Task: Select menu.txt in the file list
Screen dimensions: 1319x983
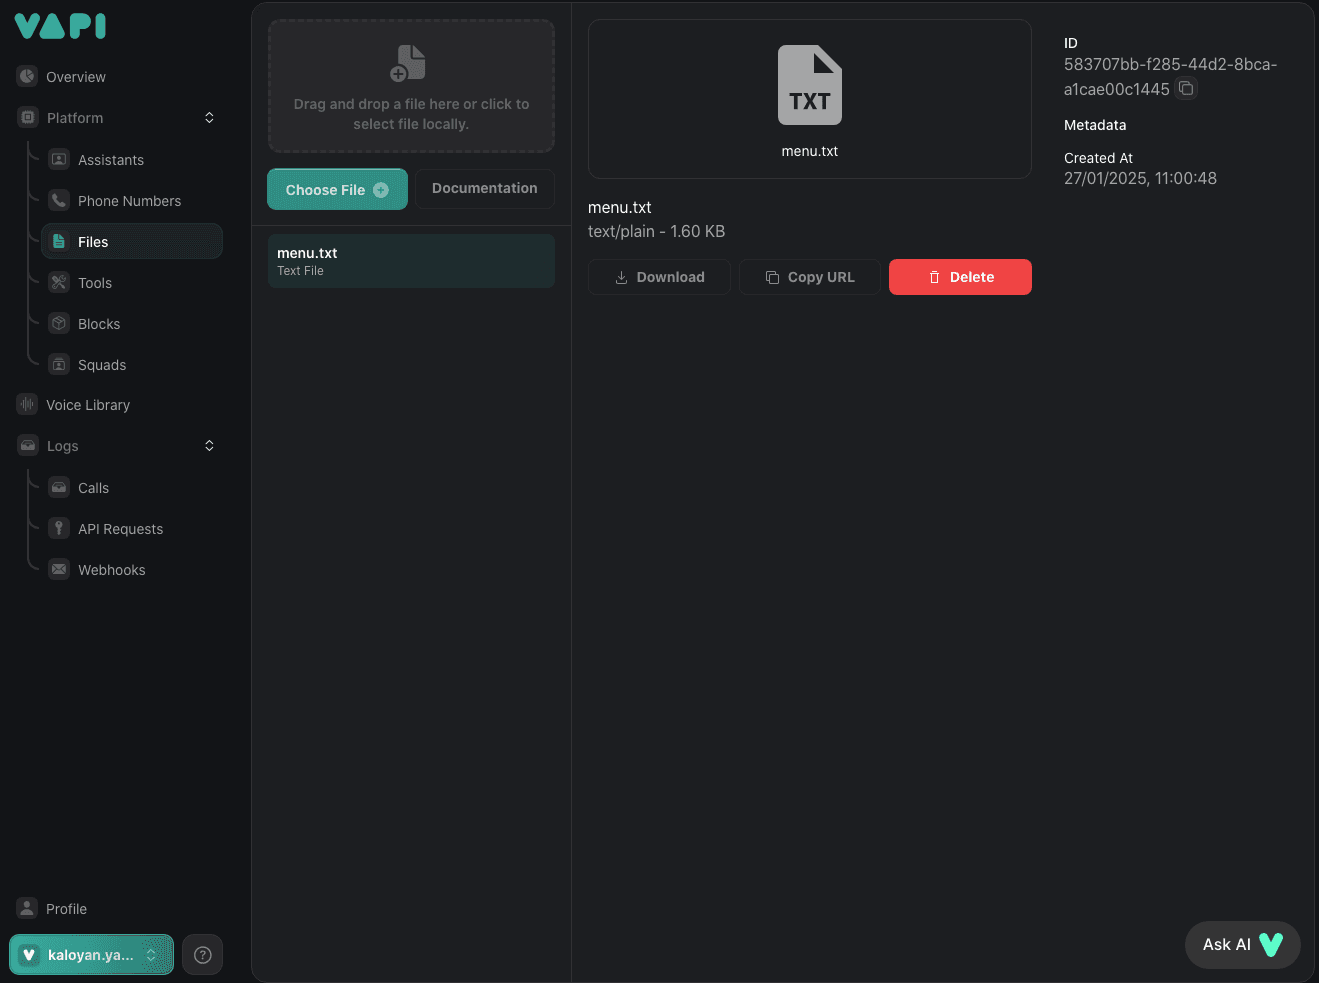Action: [411, 261]
